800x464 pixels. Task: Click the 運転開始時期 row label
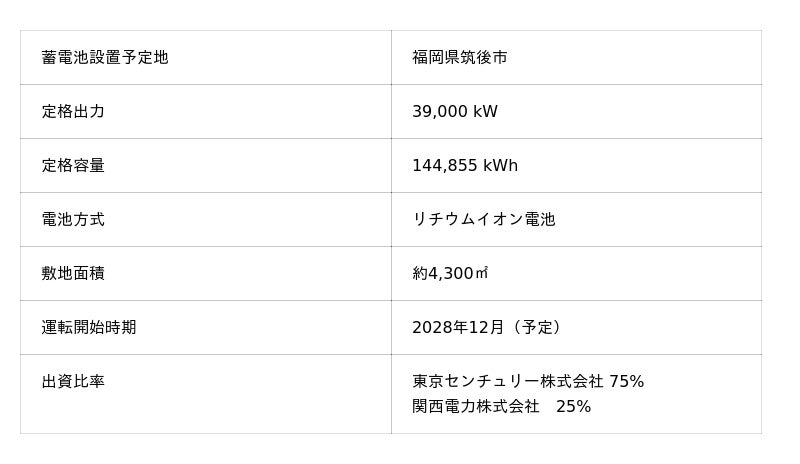click(89, 328)
